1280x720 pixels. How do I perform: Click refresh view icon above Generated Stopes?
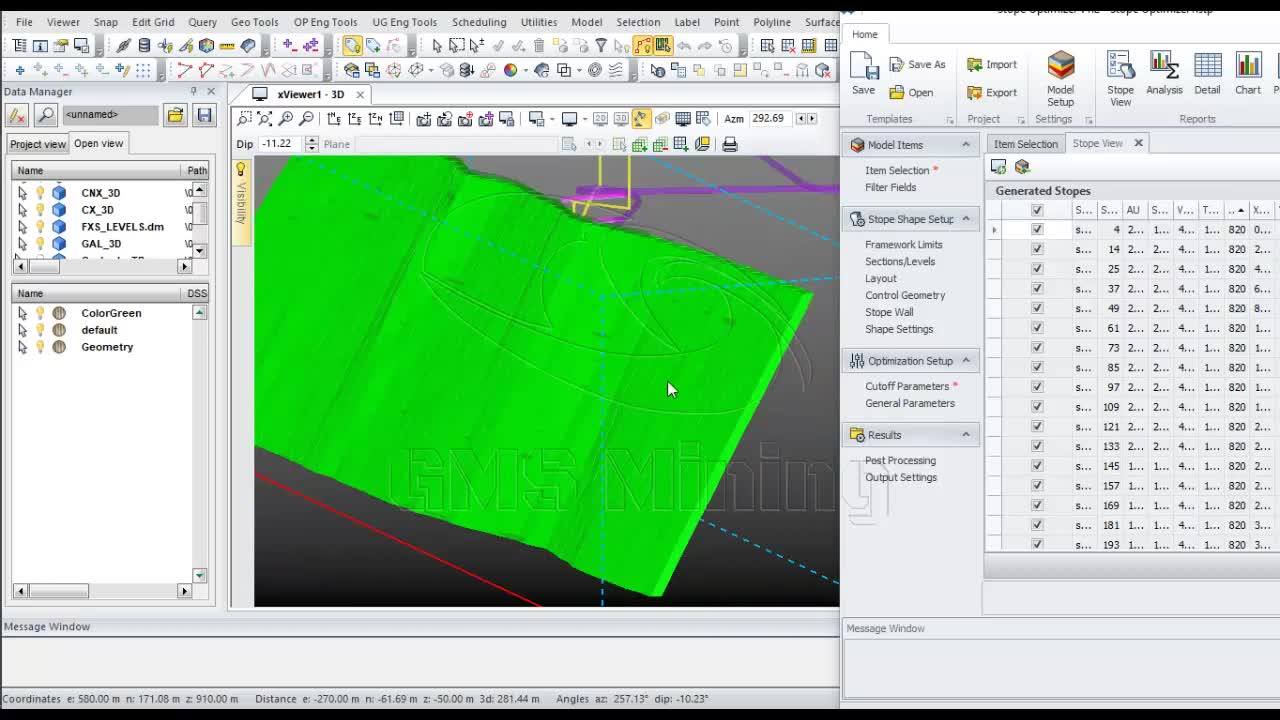(x=998, y=167)
